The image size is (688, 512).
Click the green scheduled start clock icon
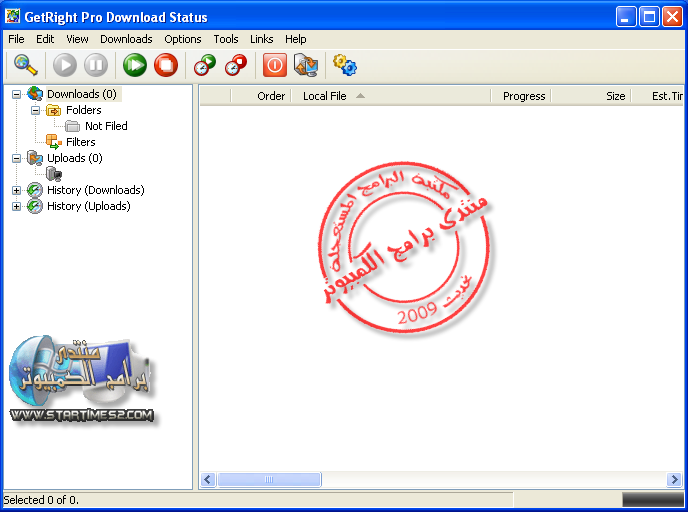(x=205, y=65)
